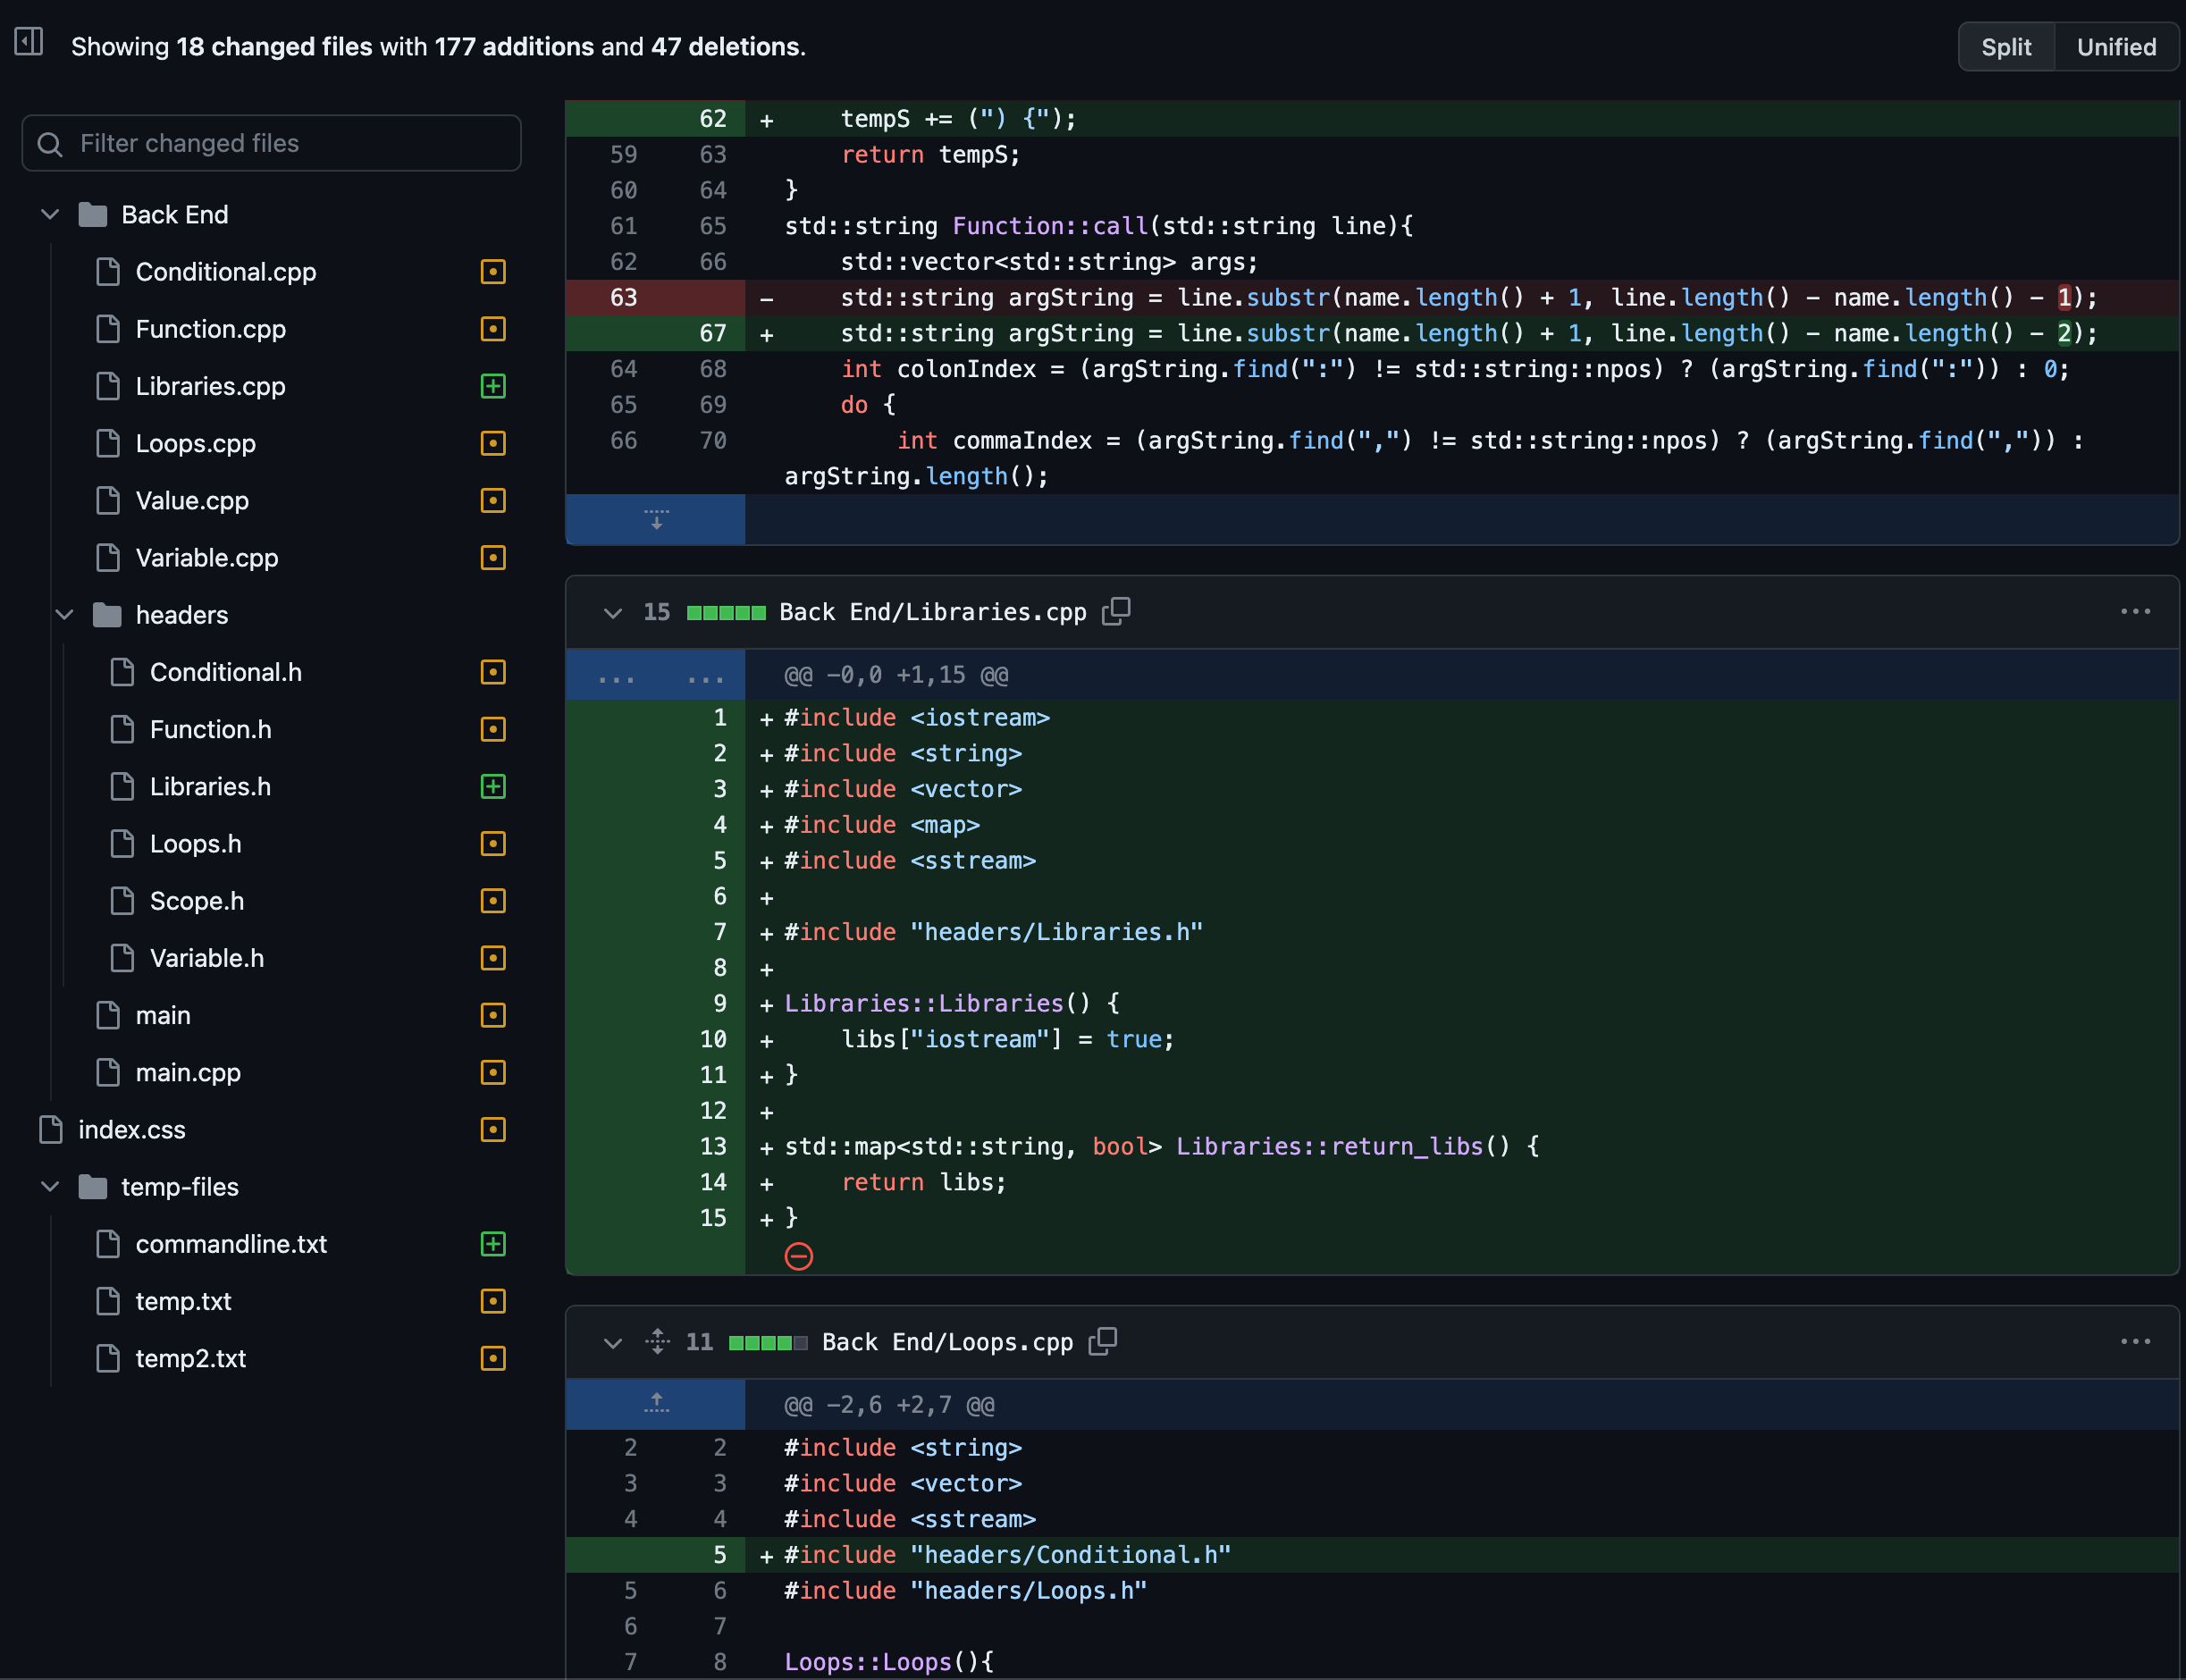Open Function.cpp in the file tree
Image resolution: width=2186 pixels, height=1680 pixels.
[210, 329]
